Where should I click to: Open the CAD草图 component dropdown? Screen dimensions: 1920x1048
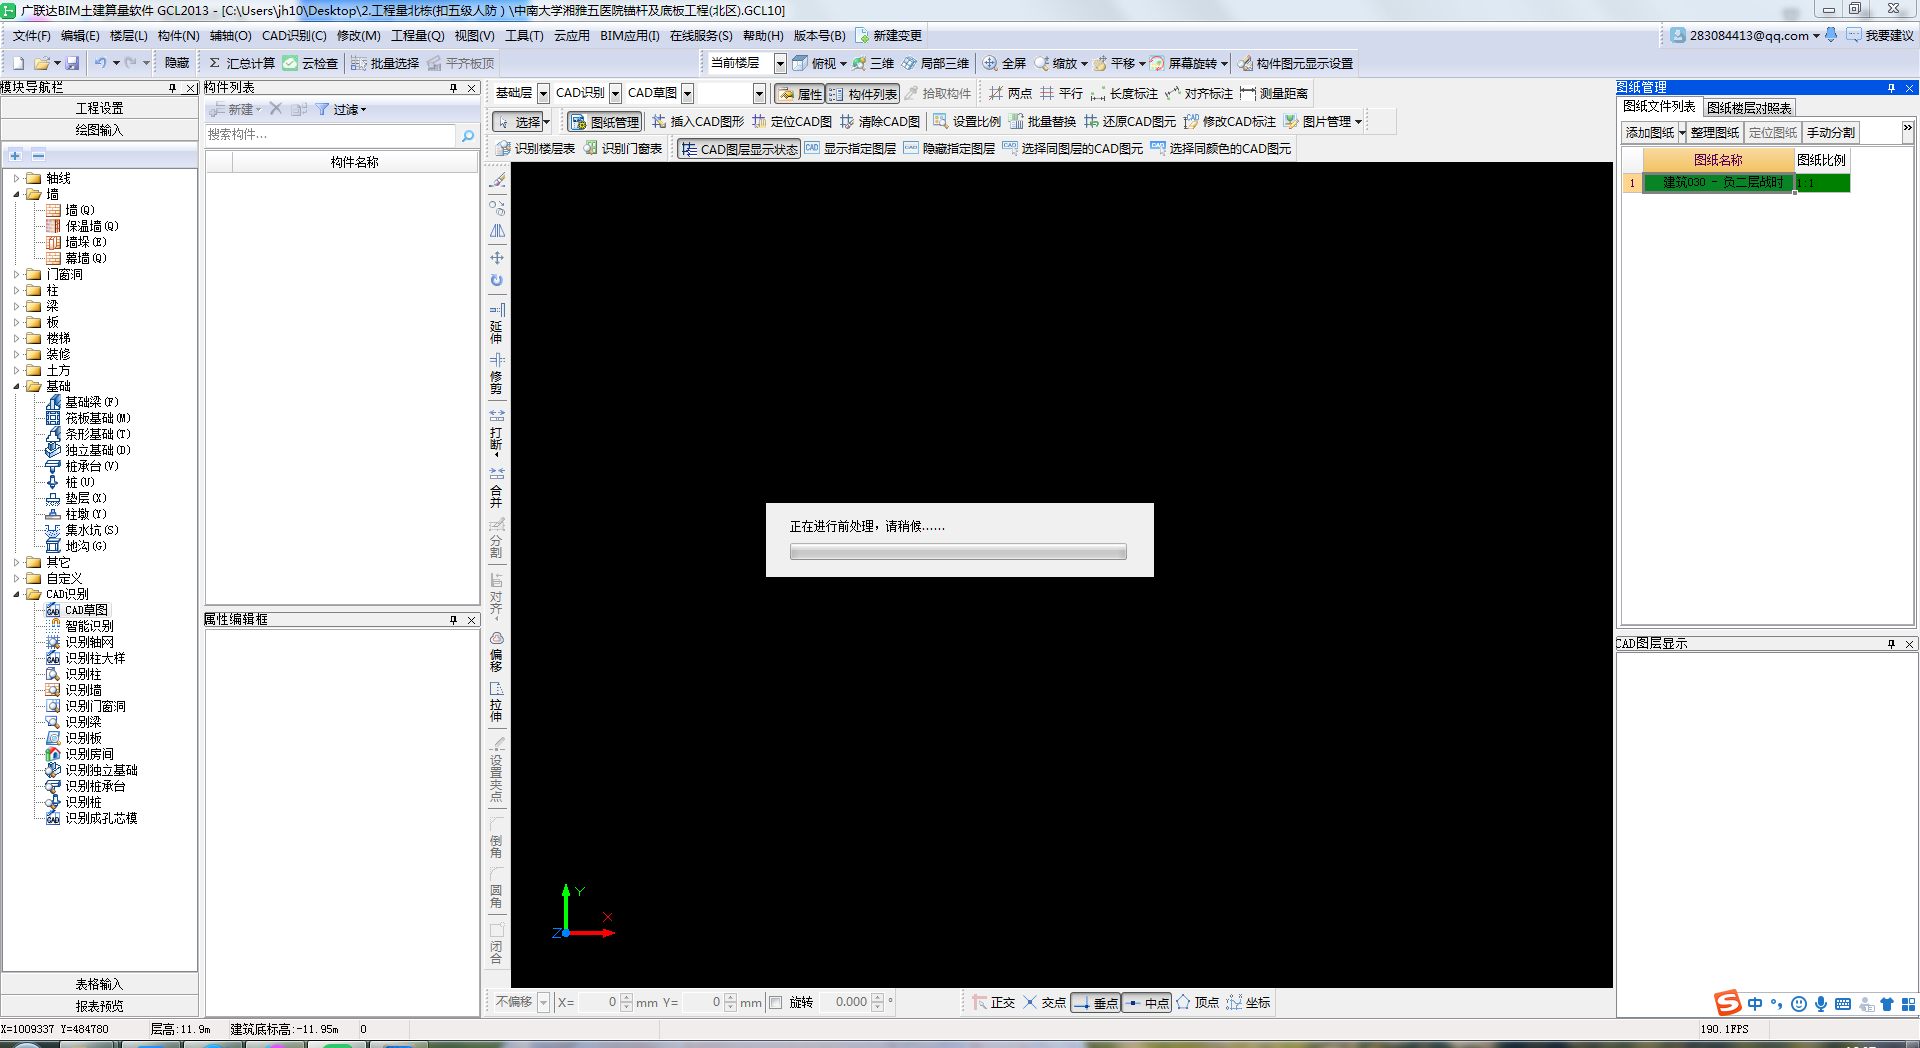click(687, 93)
